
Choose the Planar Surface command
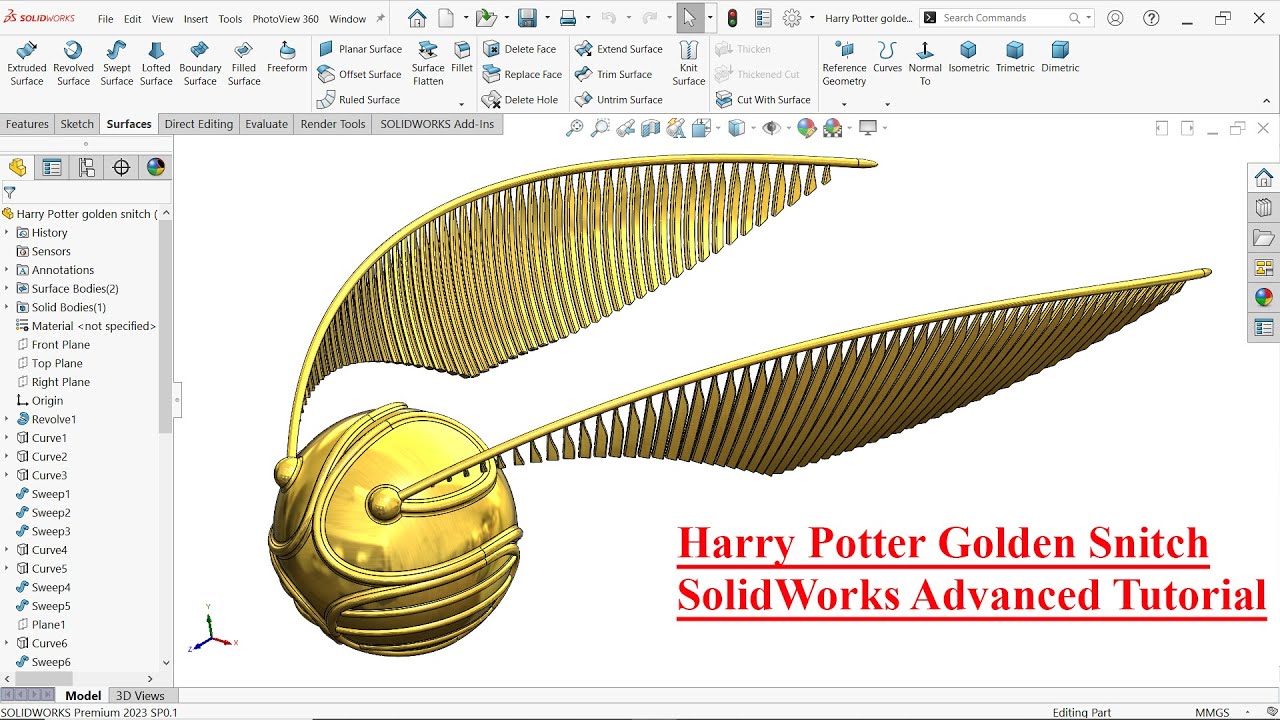pos(360,49)
